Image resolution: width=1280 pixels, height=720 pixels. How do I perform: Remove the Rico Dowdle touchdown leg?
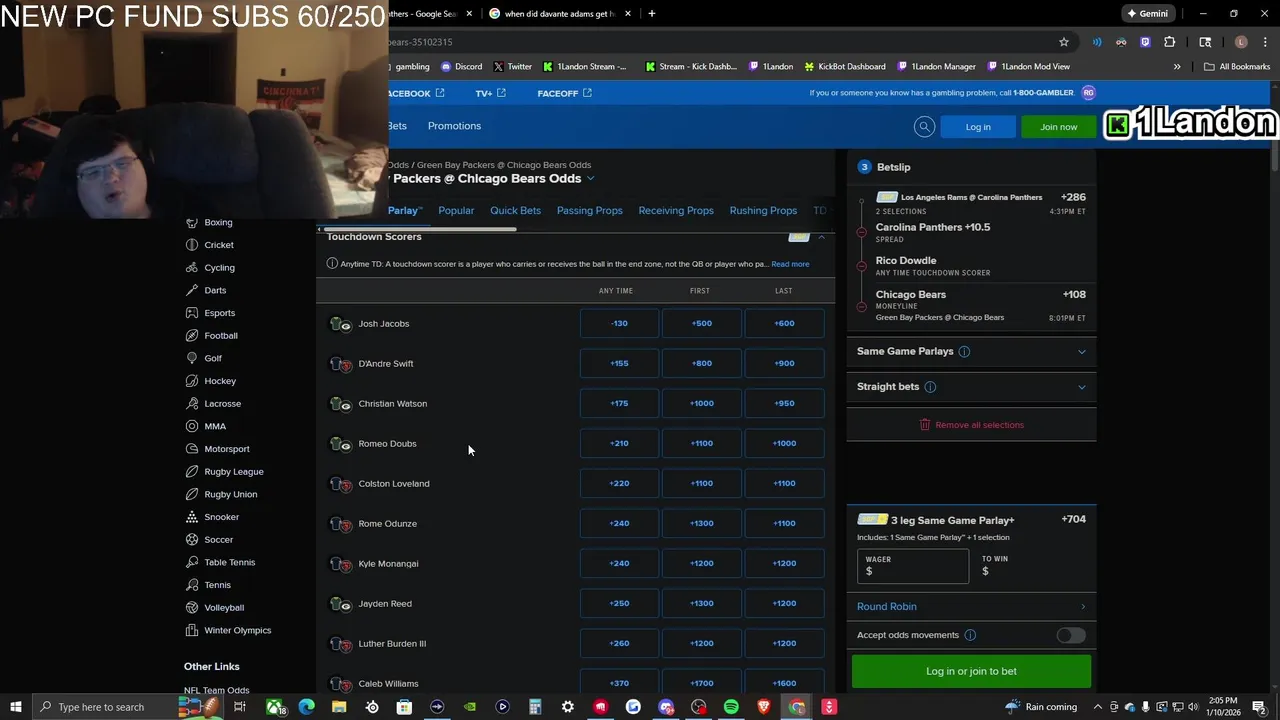pyautogui.click(x=862, y=266)
